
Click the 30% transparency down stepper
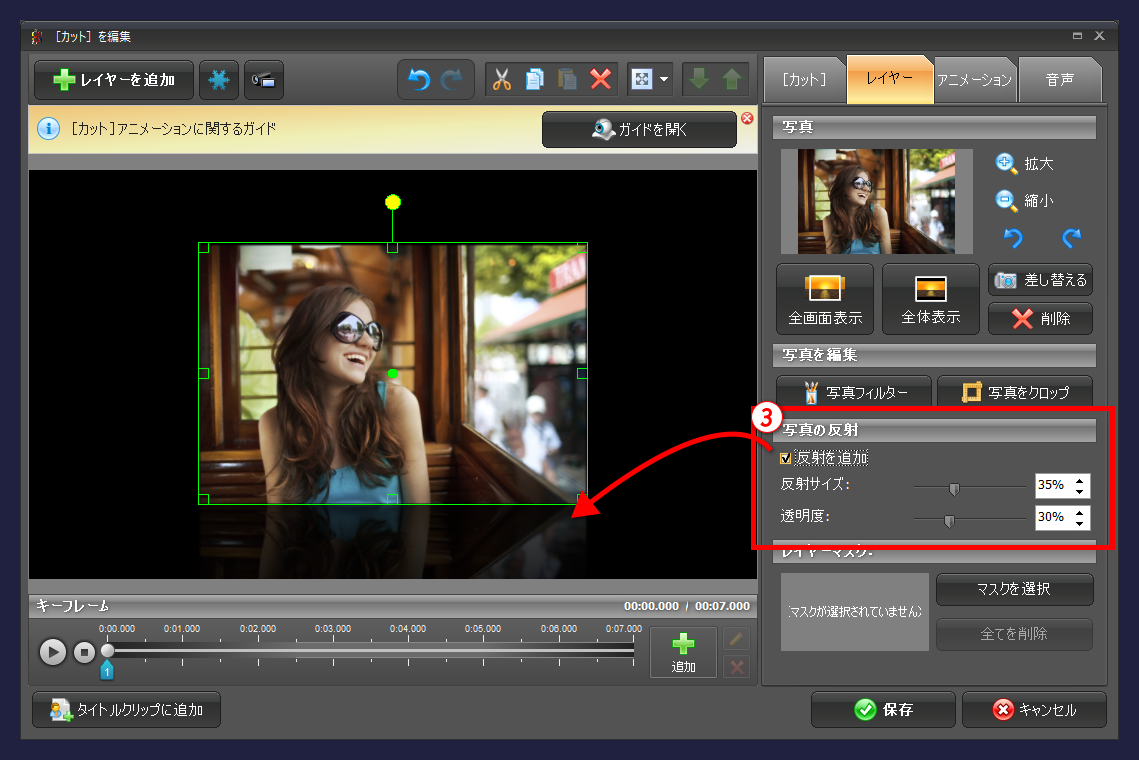point(1078,523)
